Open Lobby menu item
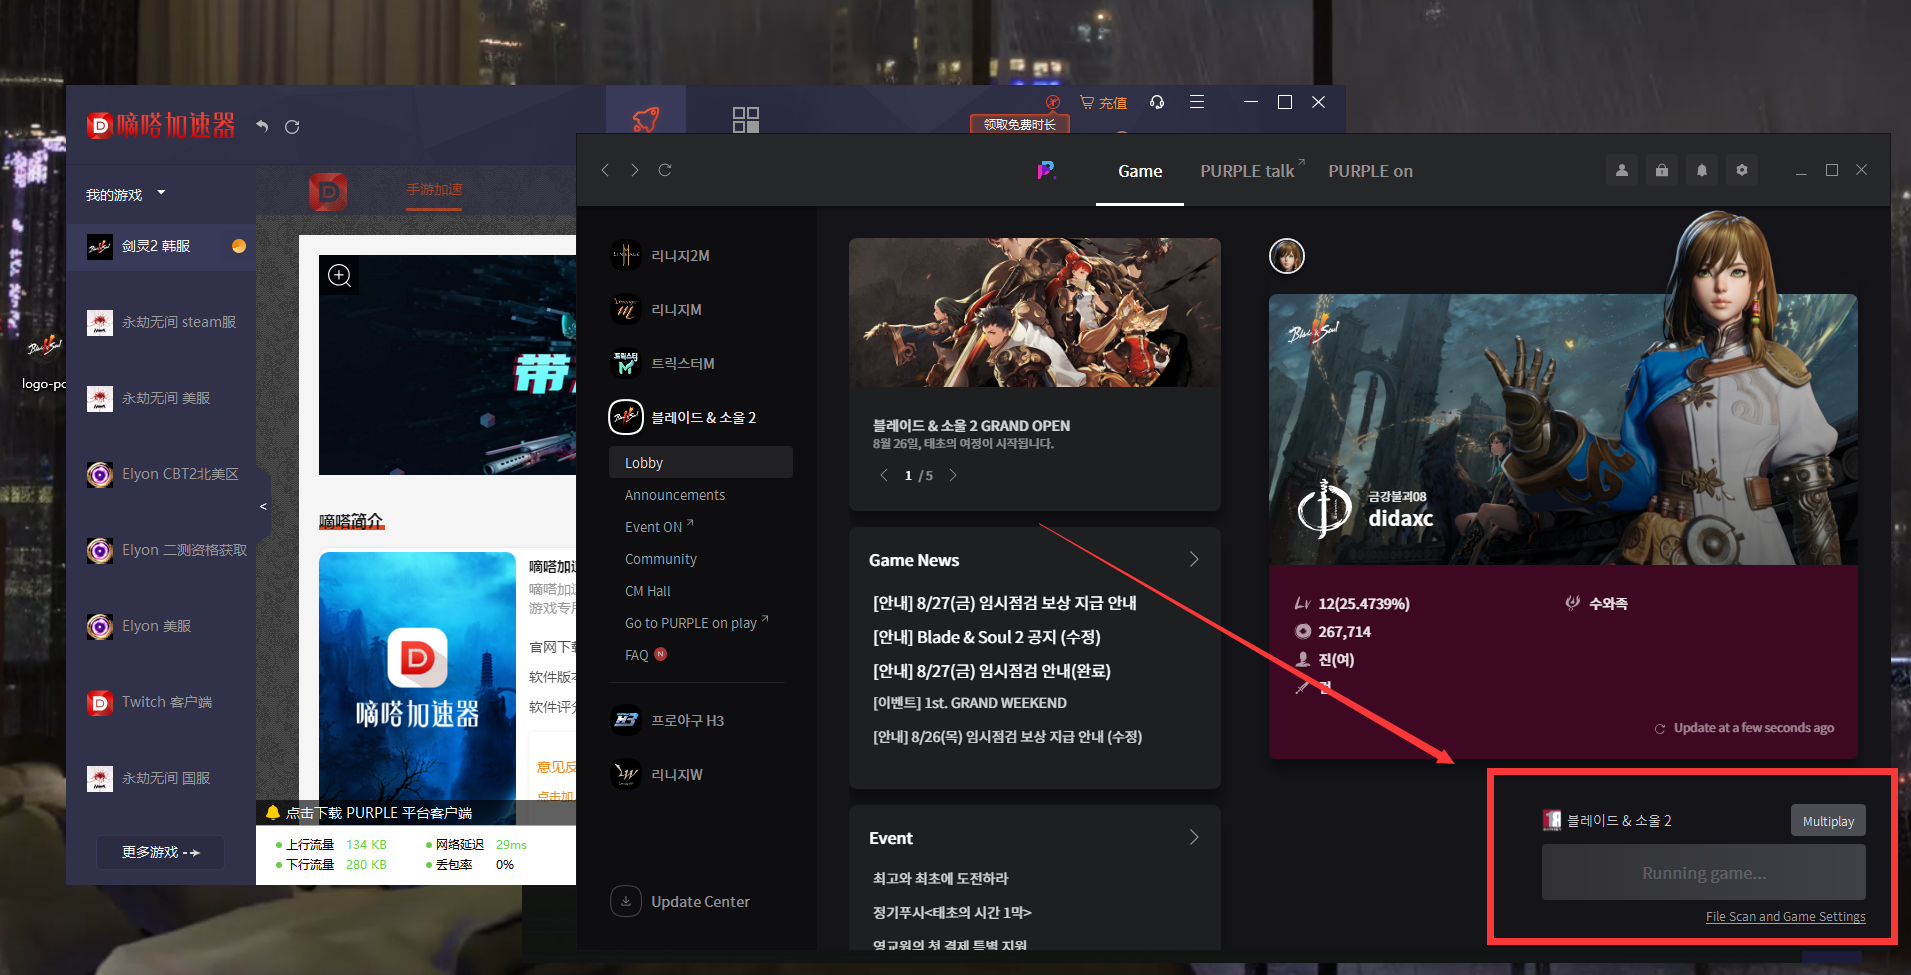Image resolution: width=1911 pixels, height=975 pixels. pos(701,462)
